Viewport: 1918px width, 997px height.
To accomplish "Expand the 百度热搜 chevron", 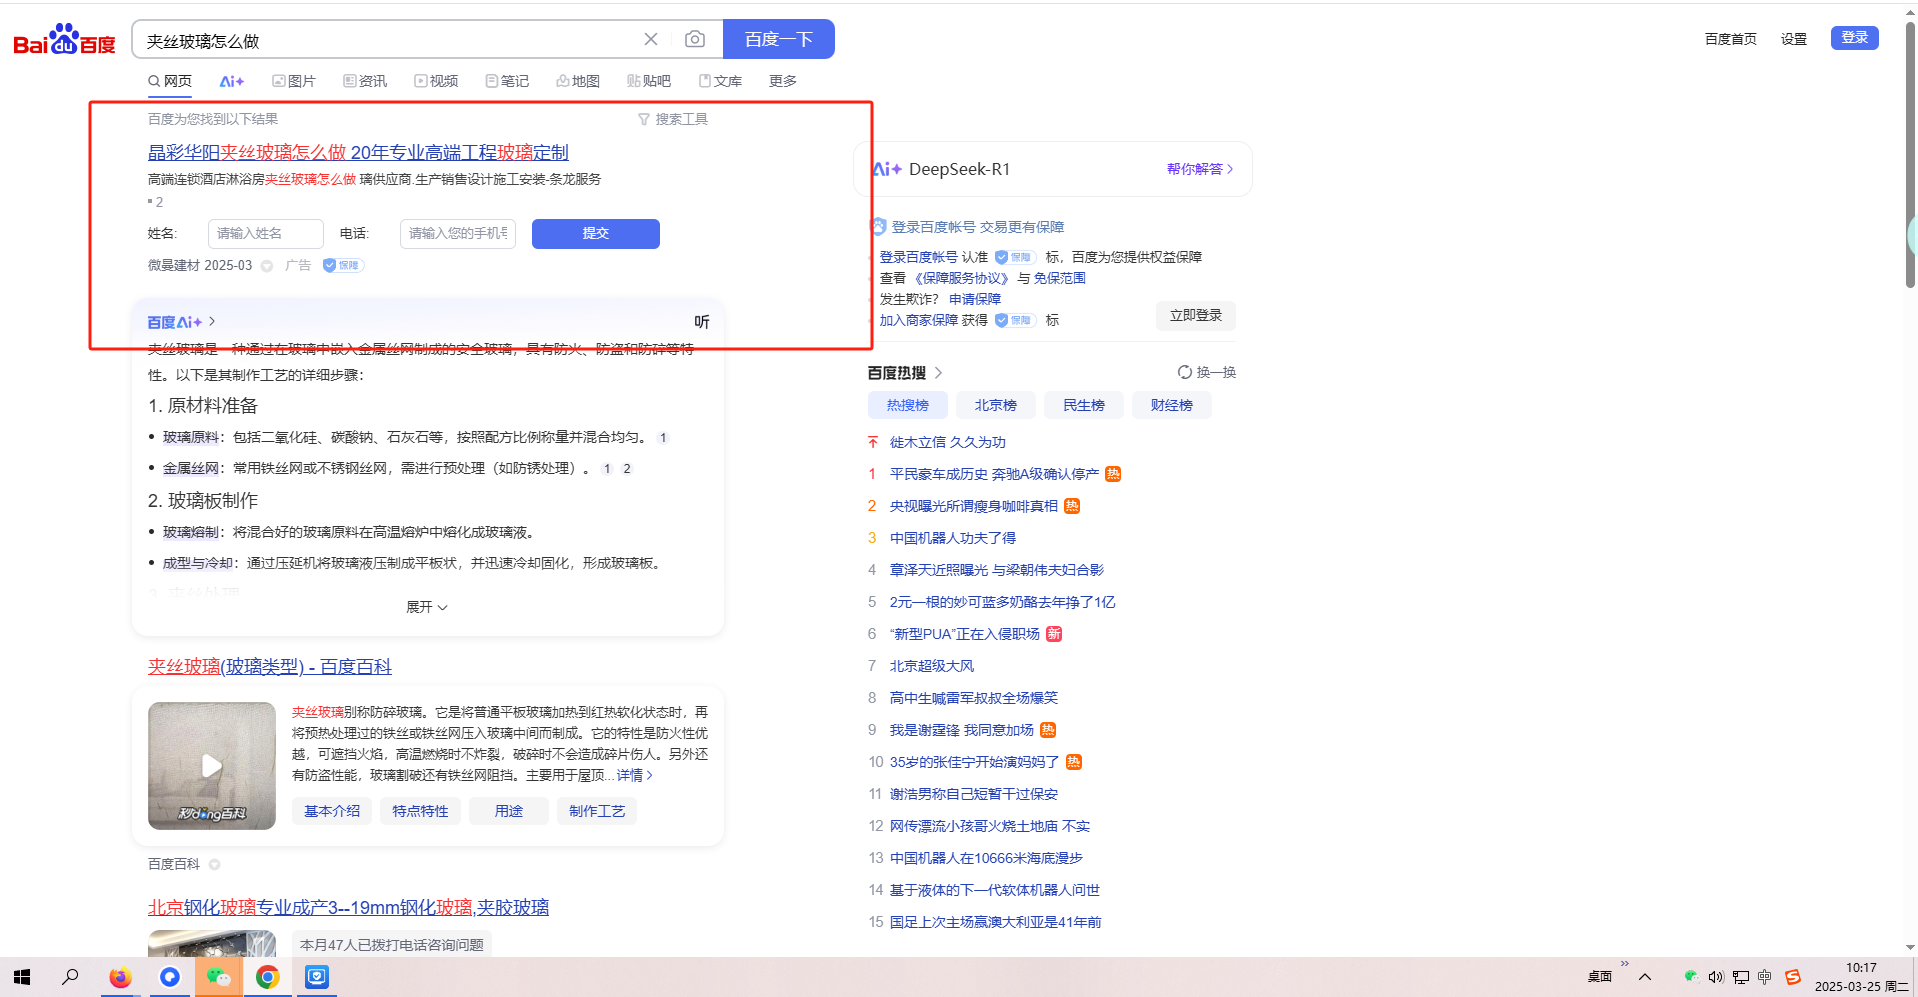I will click(938, 373).
